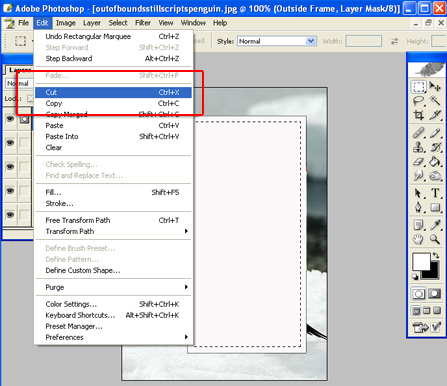Switch to Full Screen Mode without menu

437,311
